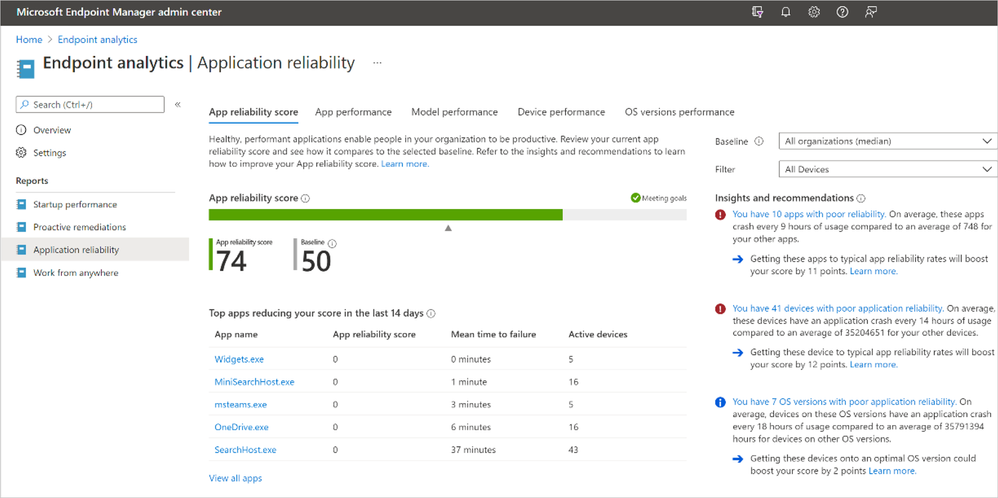Viewport: 998px width, 498px height.
Task: Switch to App performance tab
Action: coord(353,112)
